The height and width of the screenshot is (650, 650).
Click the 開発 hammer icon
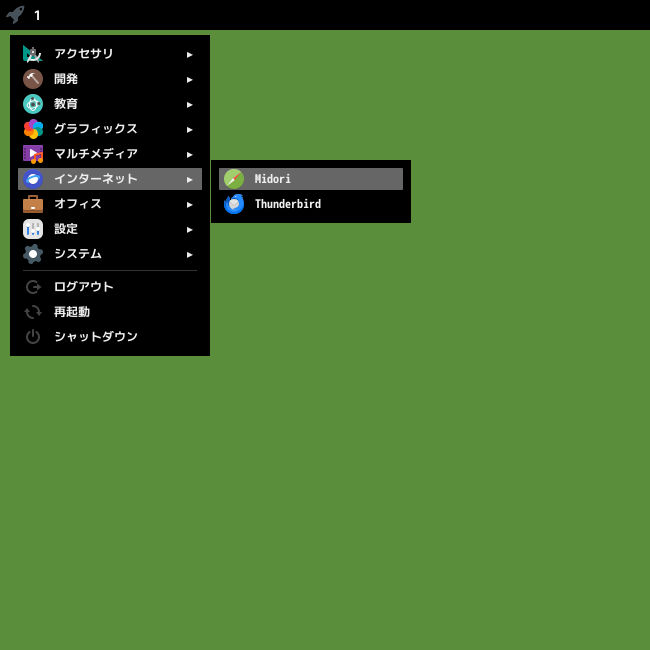point(33,79)
